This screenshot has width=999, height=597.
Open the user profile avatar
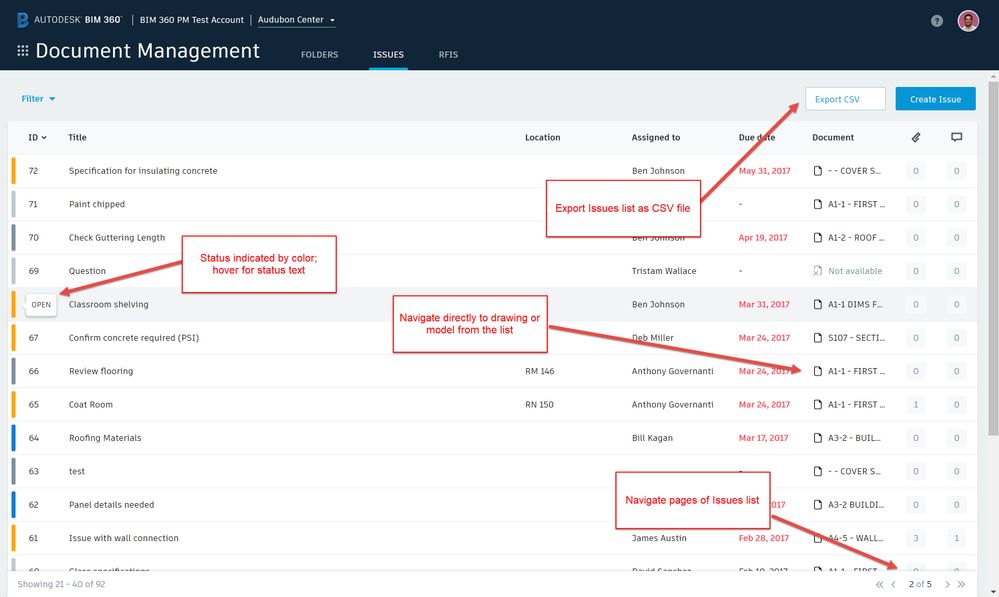pos(968,21)
